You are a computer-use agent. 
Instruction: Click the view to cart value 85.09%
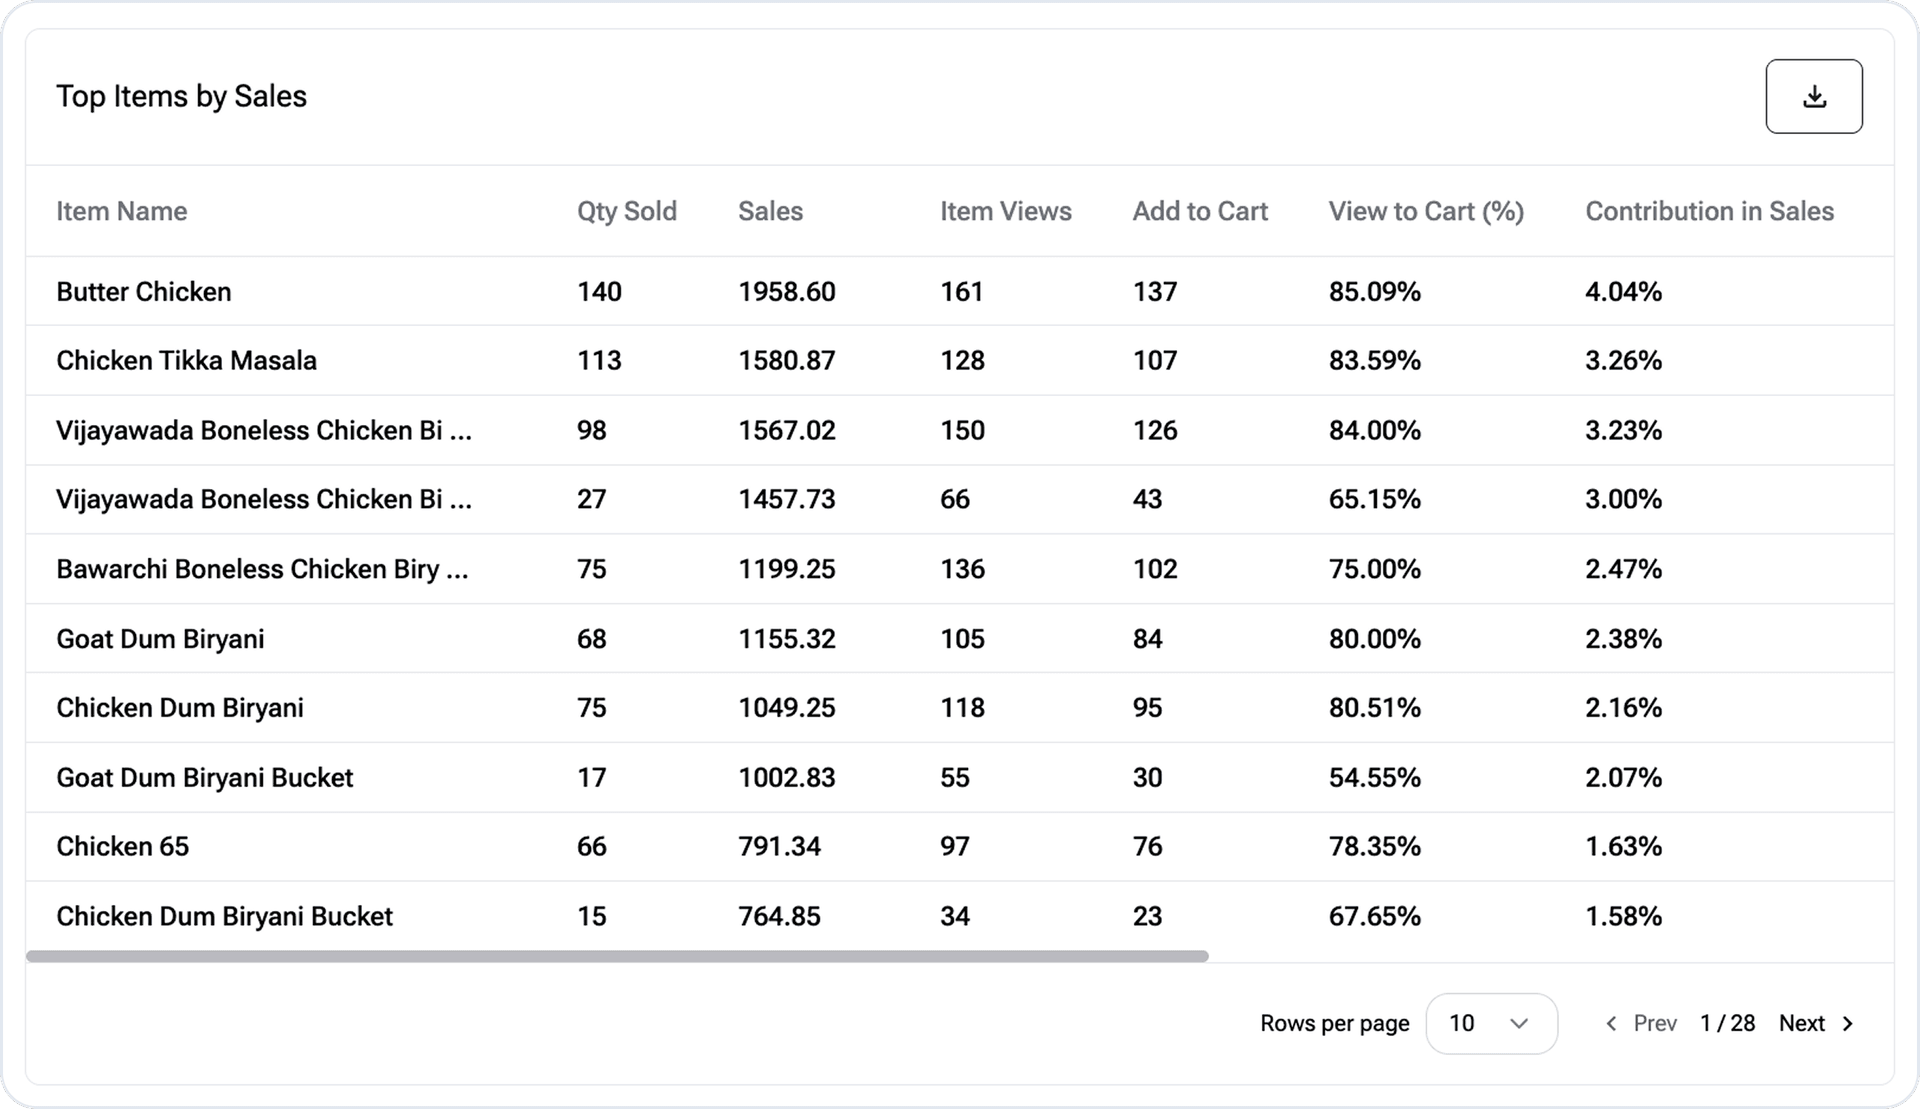click(1375, 291)
